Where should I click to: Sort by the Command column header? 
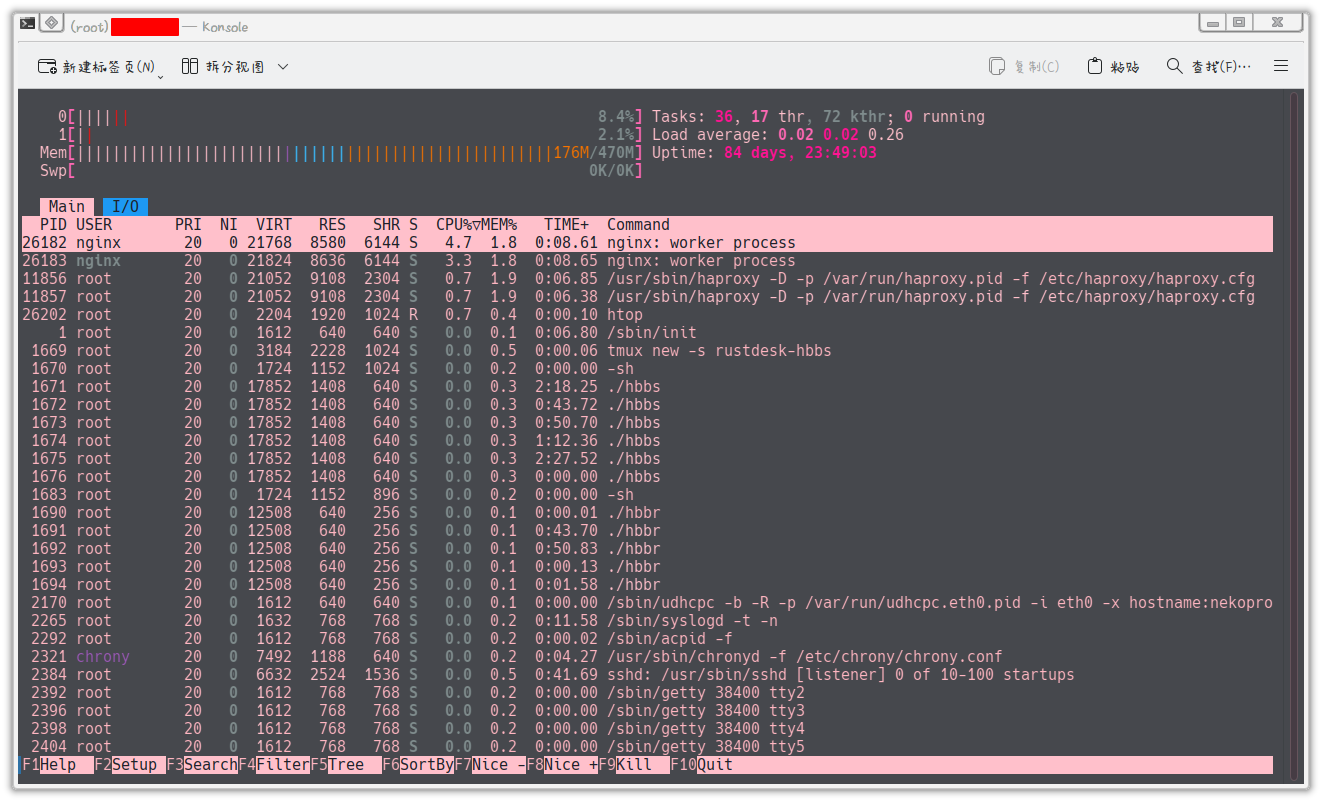pyautogui.click(x=638, y=225)
